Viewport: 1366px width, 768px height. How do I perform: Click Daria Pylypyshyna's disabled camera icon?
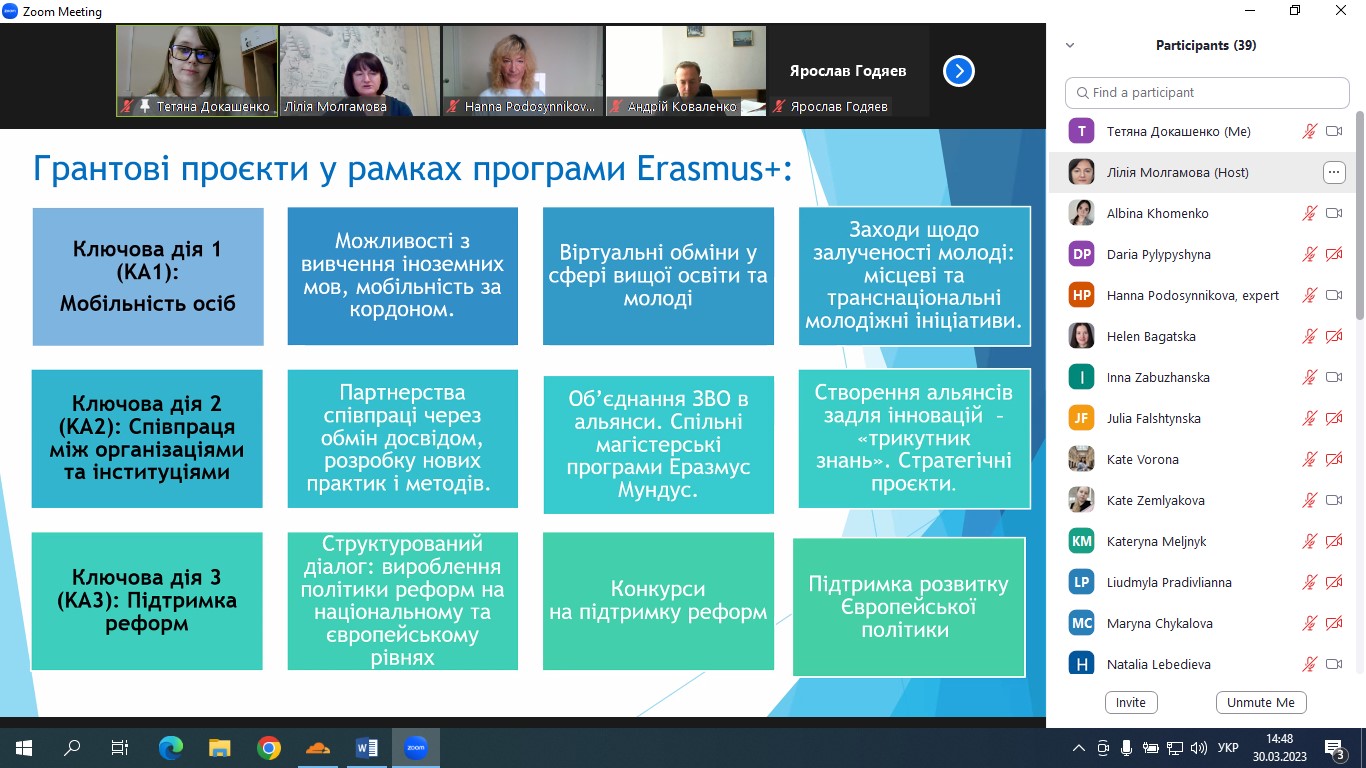coord(1333,254)
